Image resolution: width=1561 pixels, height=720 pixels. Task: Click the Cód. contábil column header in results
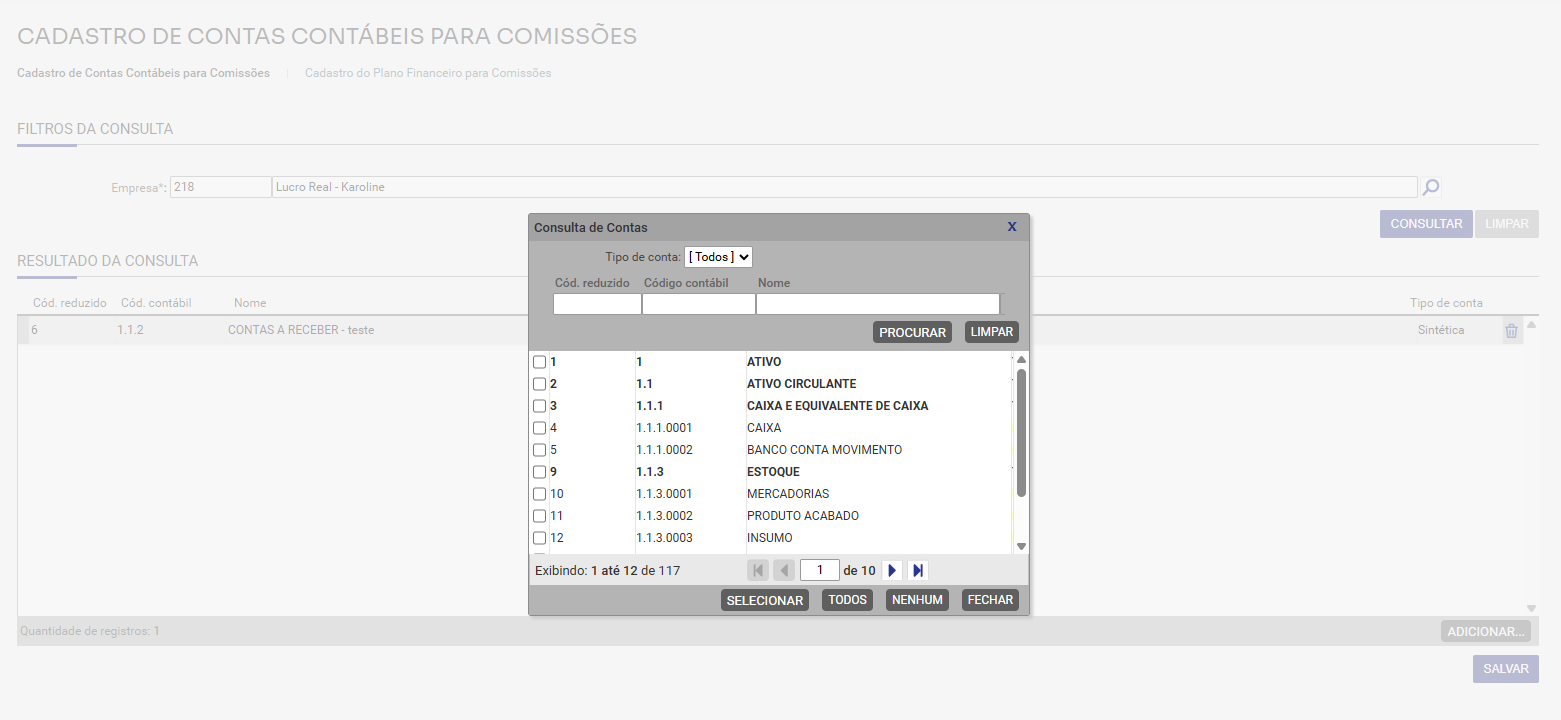(156, 303)
